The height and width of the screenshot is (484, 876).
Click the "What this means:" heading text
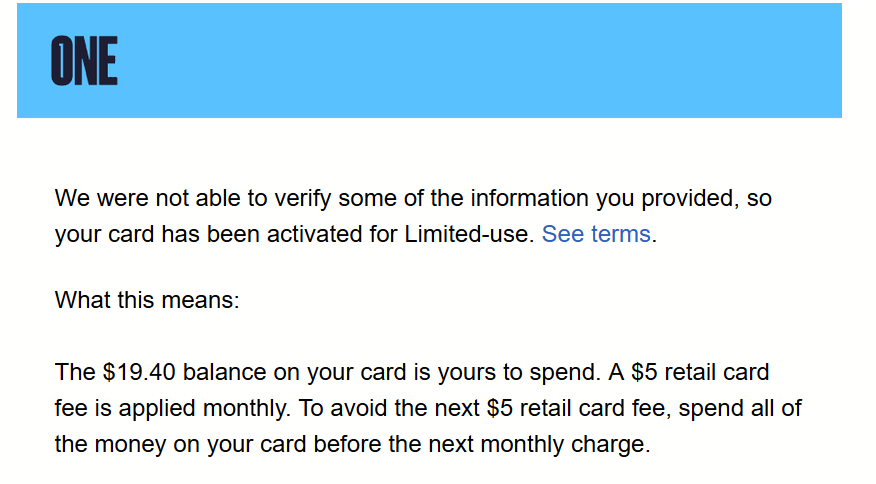pyautogui.click(x=147, y=300)
